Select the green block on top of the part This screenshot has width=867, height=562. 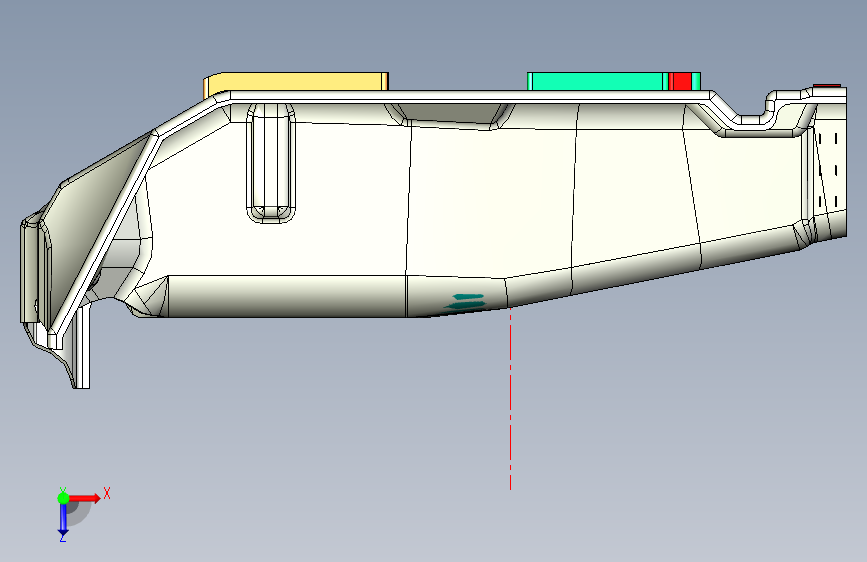pyautogui.click(x=597, y=81)
